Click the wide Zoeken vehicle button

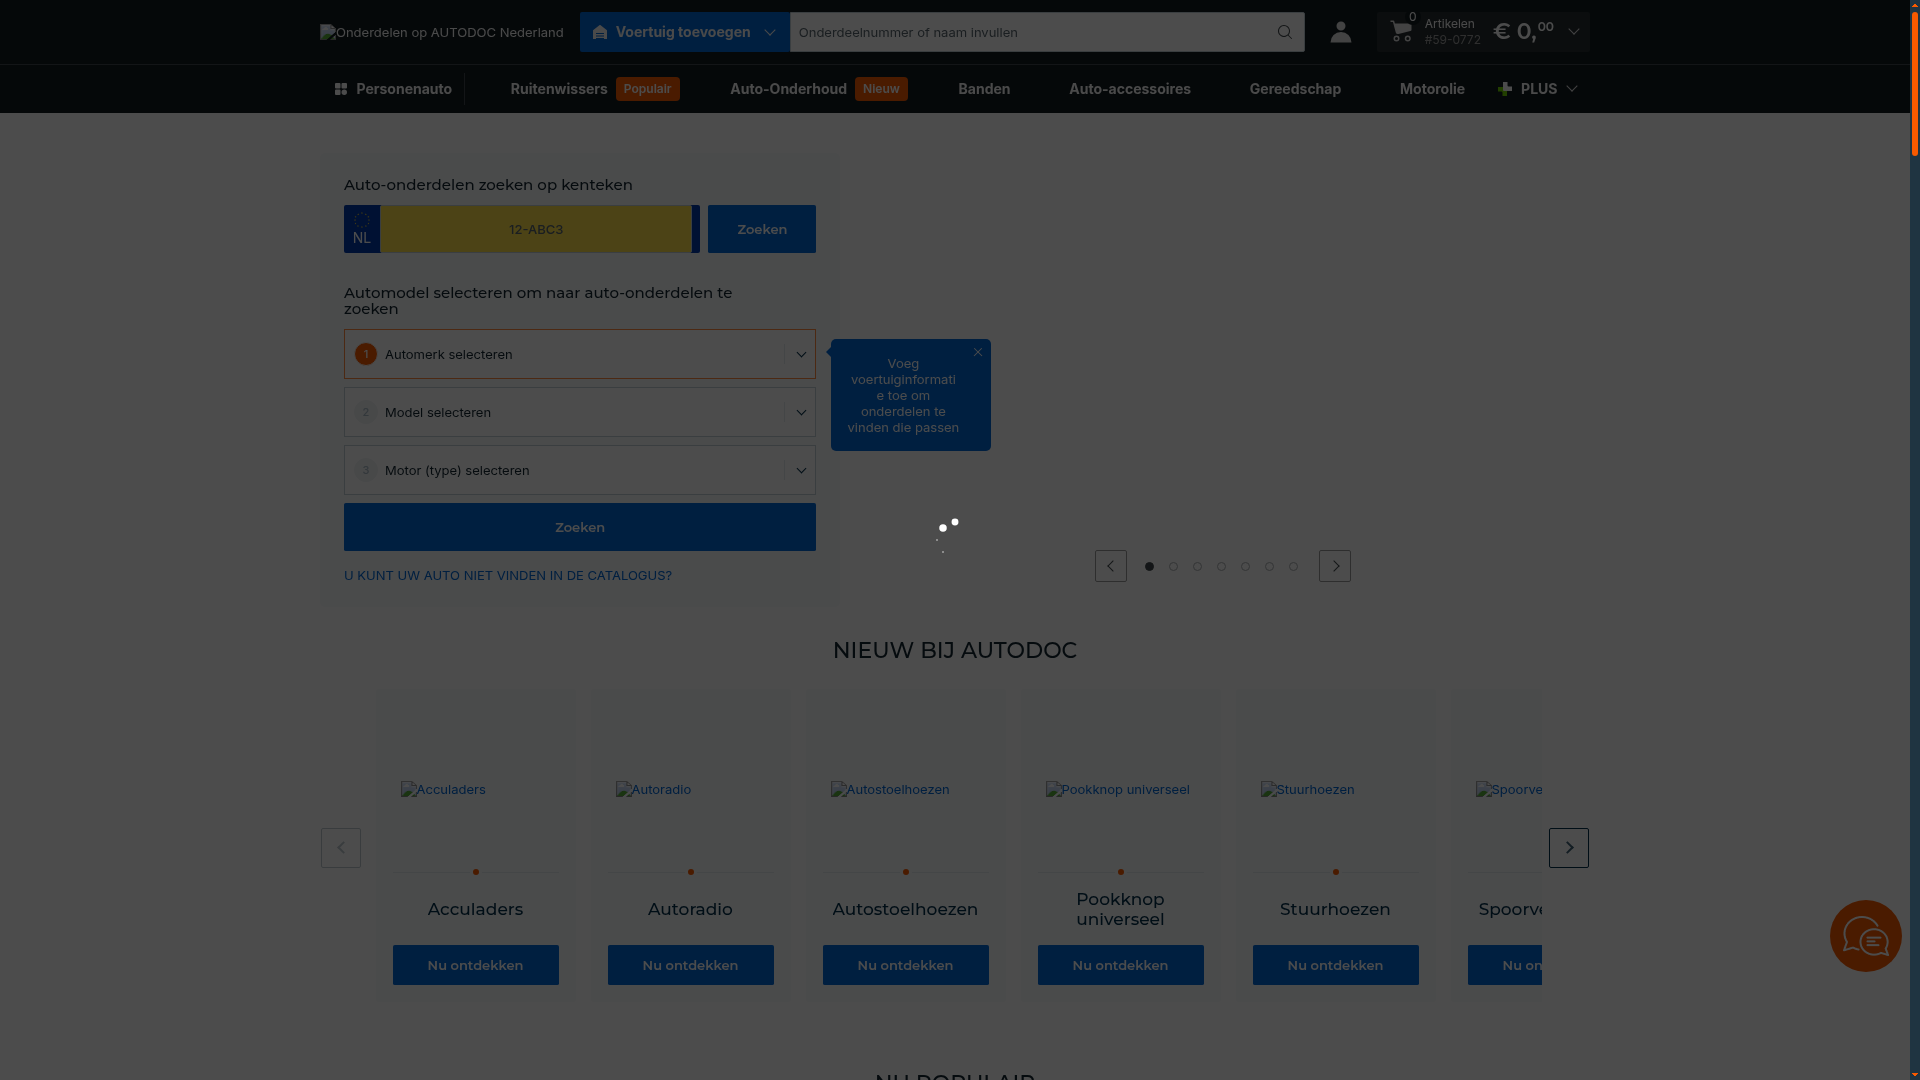coord(580,527)
